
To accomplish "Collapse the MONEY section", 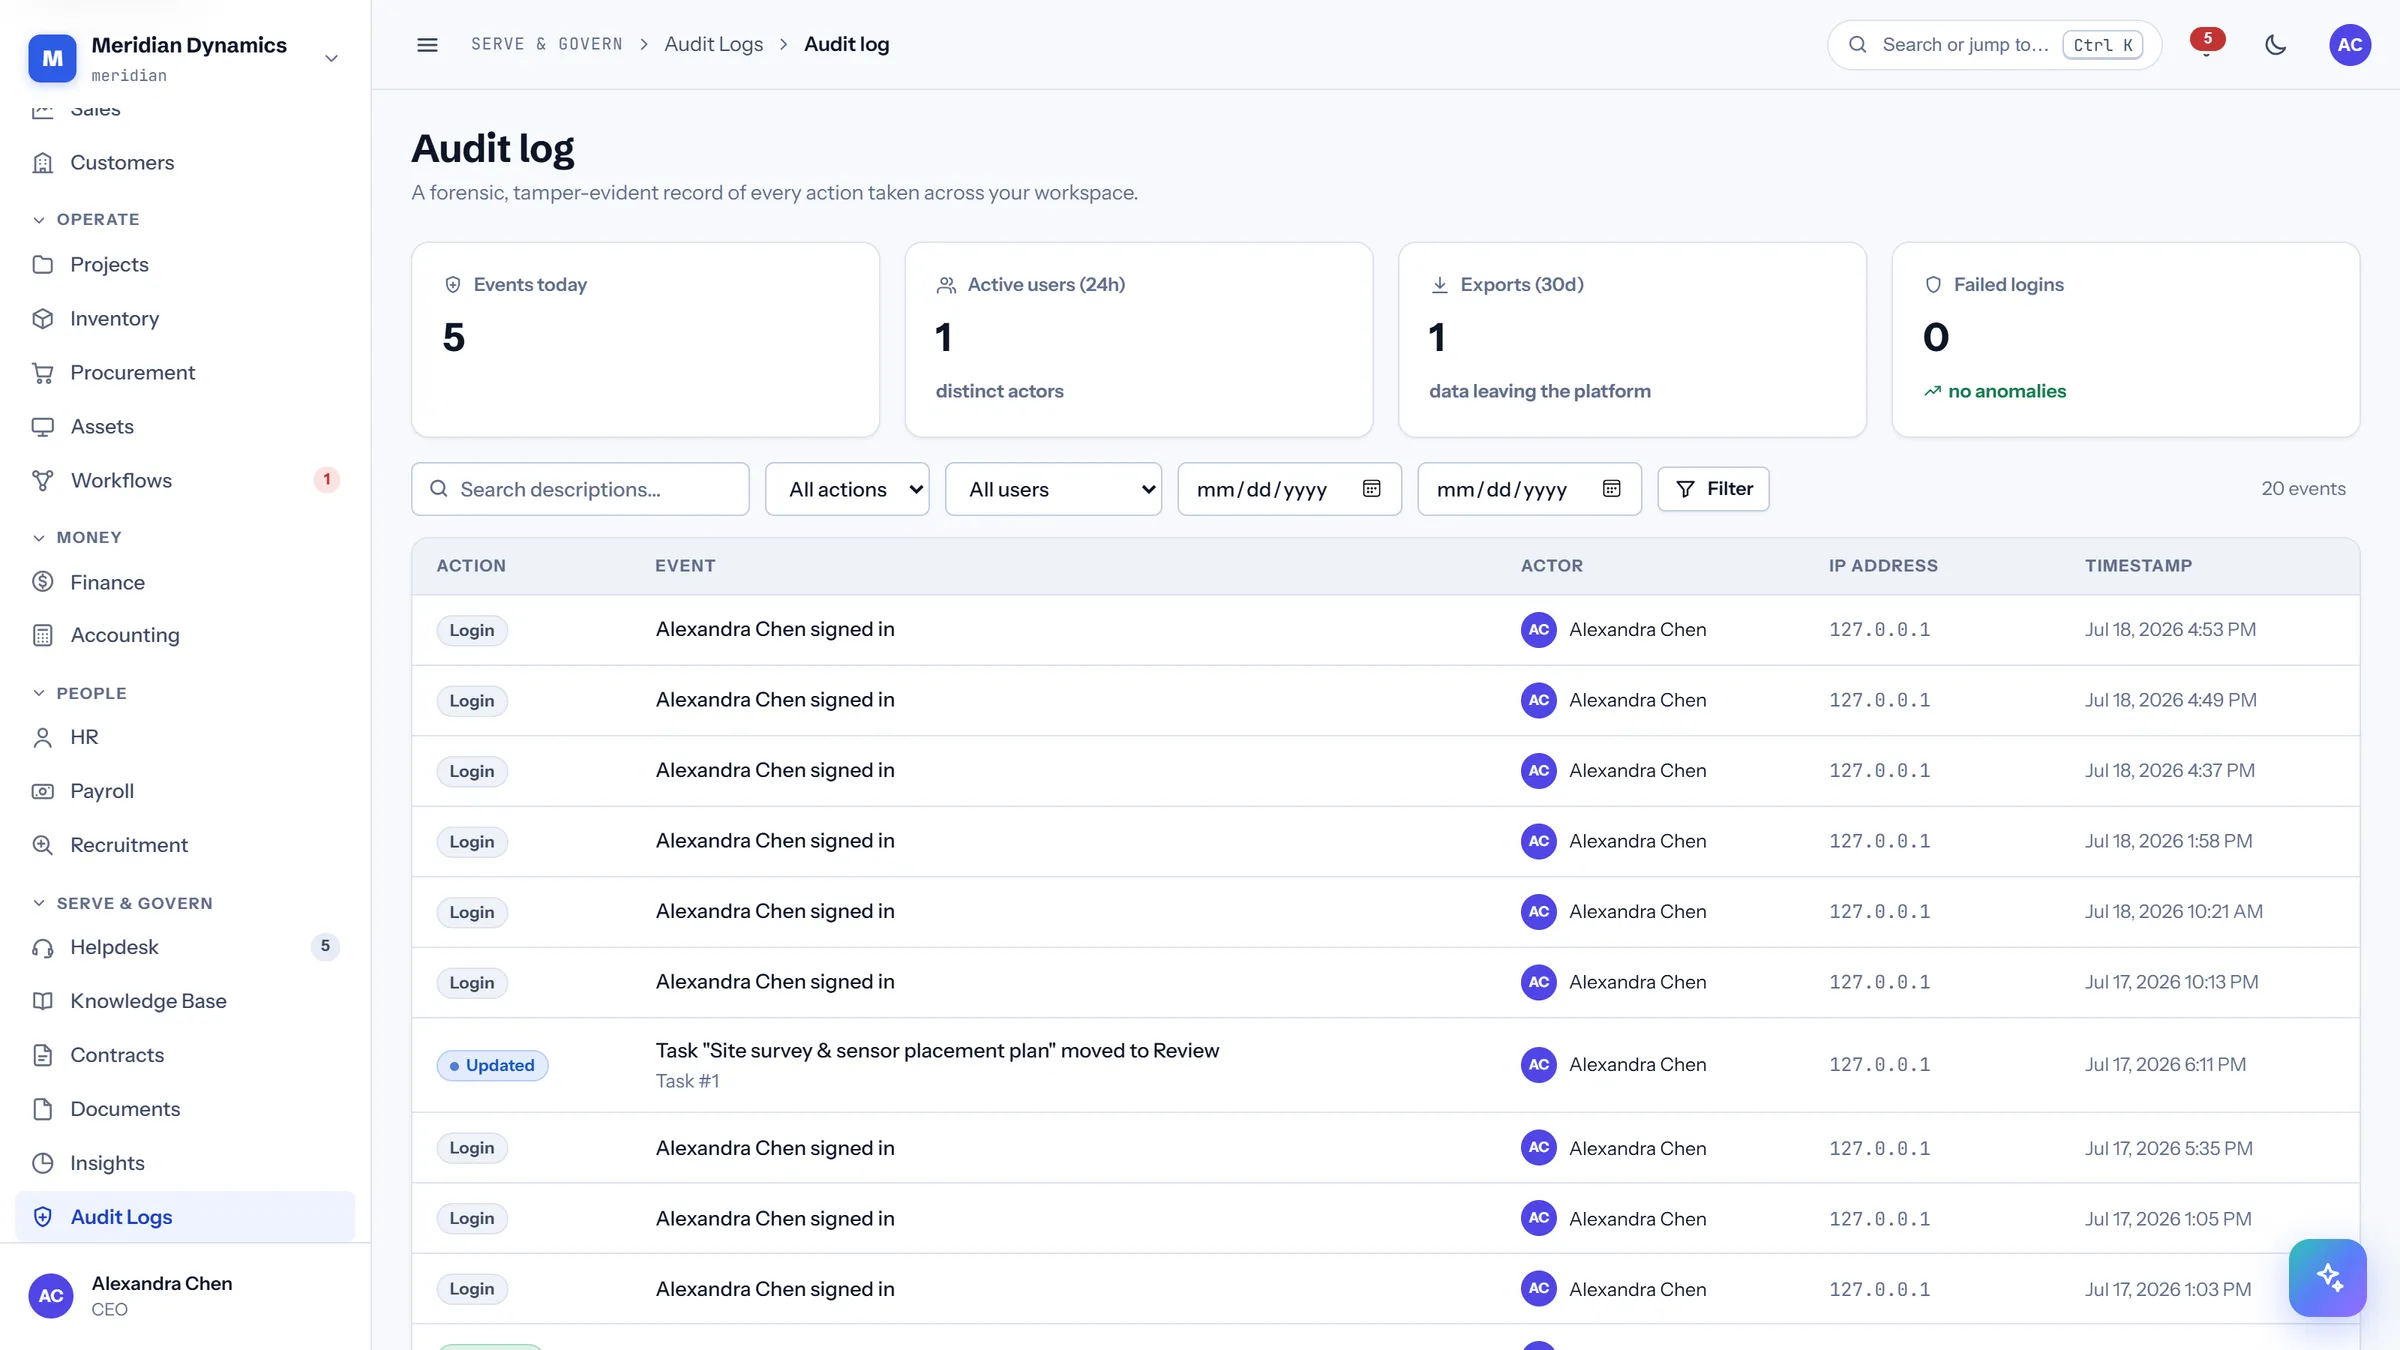I will (x=77, y=537).
